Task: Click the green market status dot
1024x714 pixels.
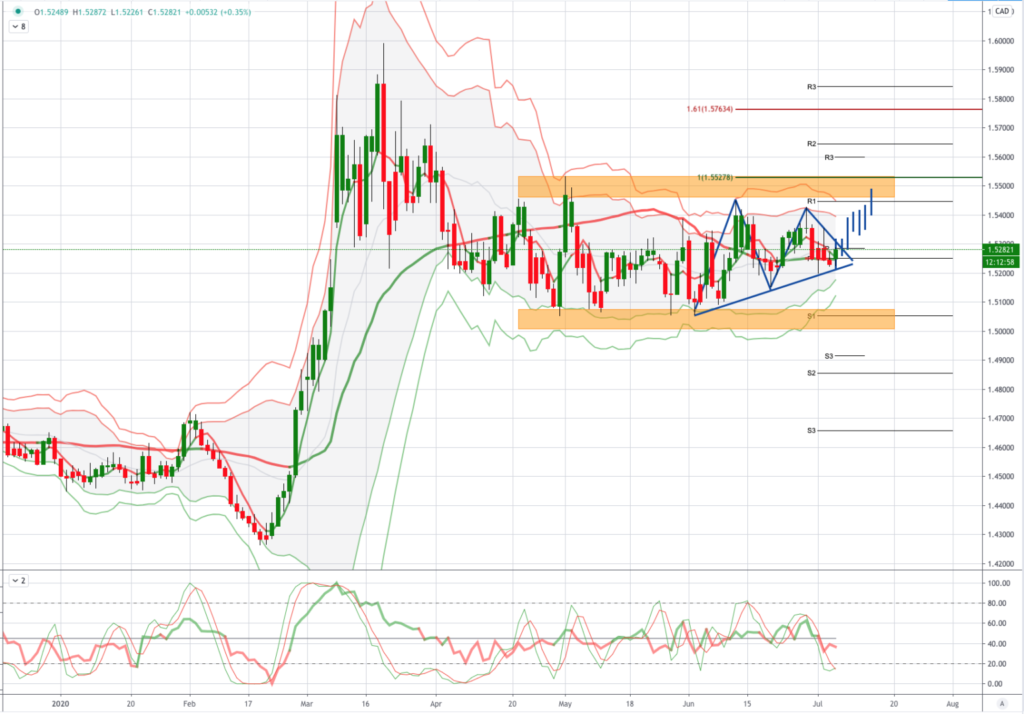Action: pyautogui.click(x=19, y=11)
